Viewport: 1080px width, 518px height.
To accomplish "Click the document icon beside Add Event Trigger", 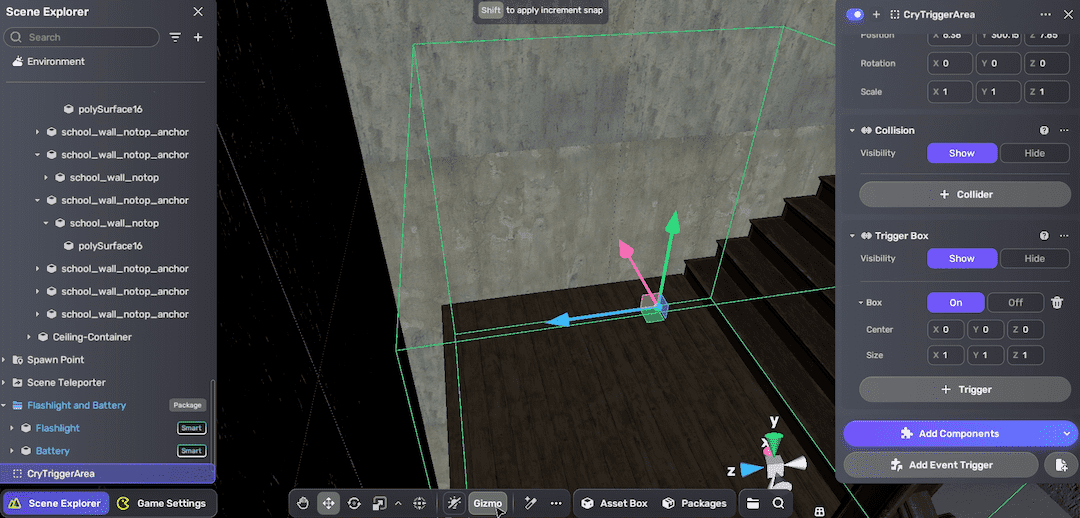I will (1061, 465).
